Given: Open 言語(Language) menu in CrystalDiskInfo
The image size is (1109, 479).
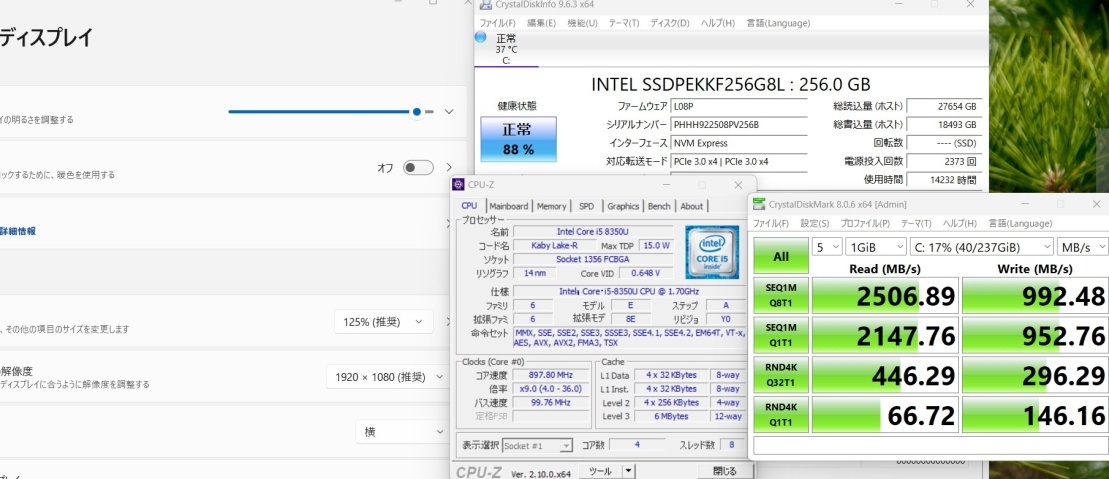Looking at the screenshot, I should pos(778,23).
